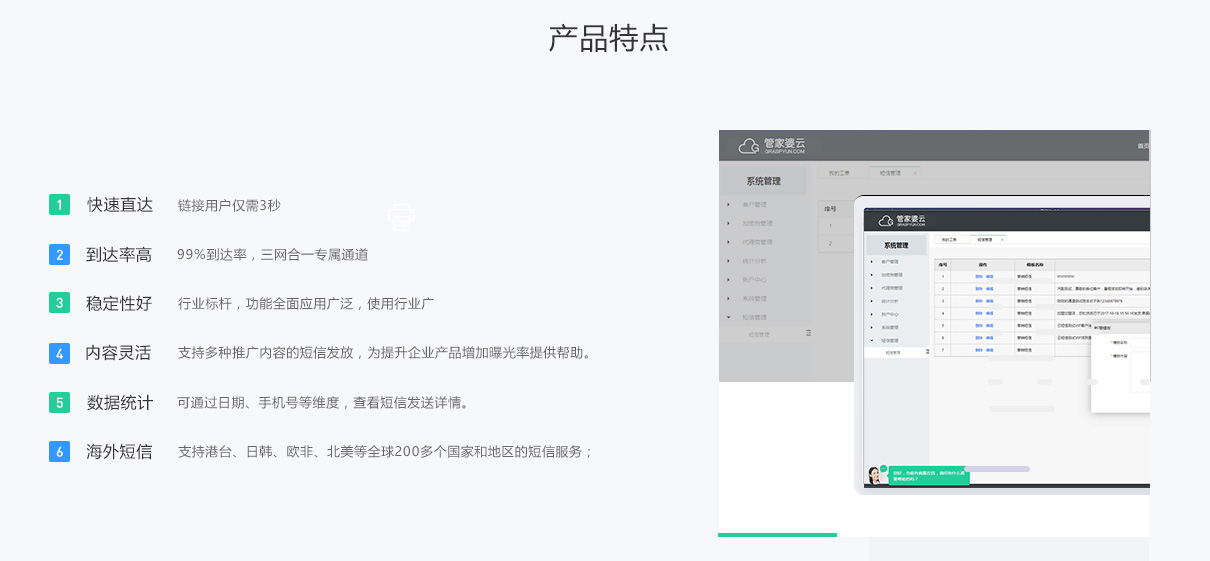
Task: Click the 数据统计 feature title
Action: [120, 403]
